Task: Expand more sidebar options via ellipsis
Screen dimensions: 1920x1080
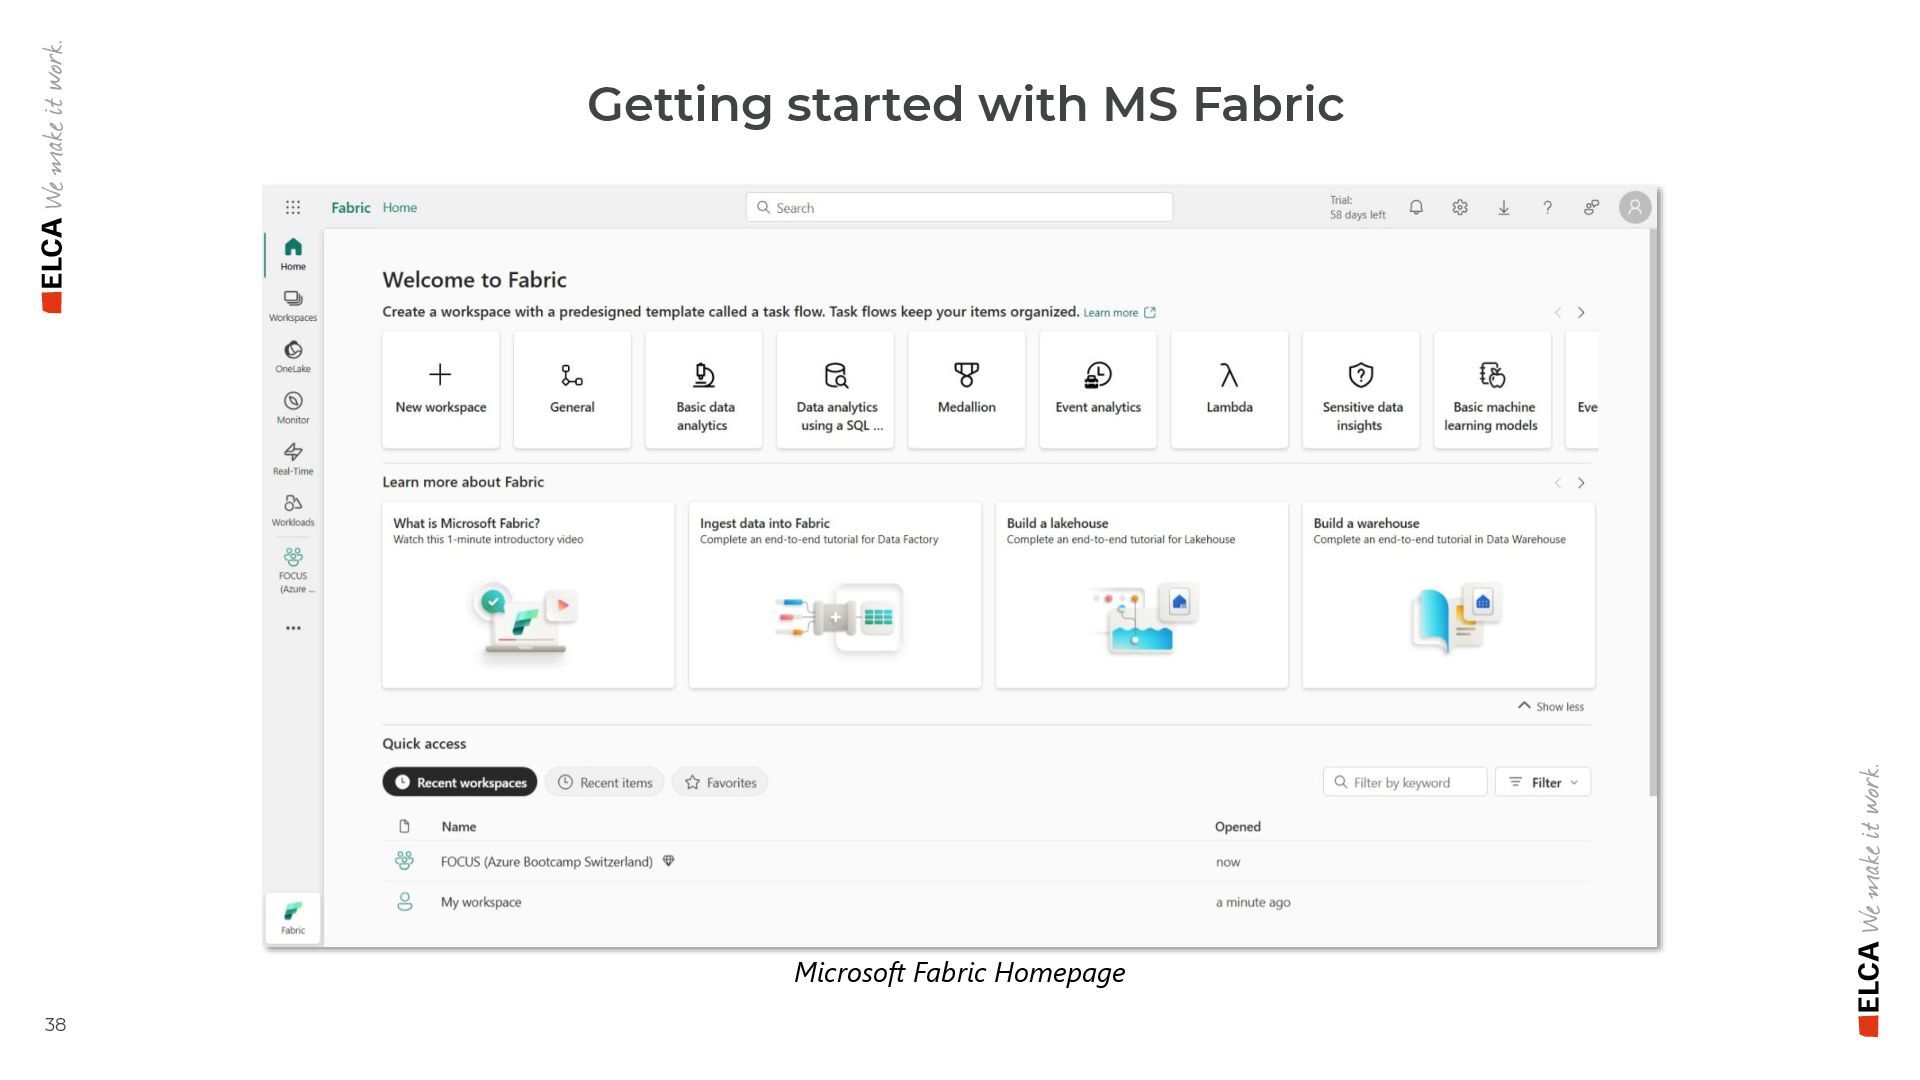Action: (293, 628)
